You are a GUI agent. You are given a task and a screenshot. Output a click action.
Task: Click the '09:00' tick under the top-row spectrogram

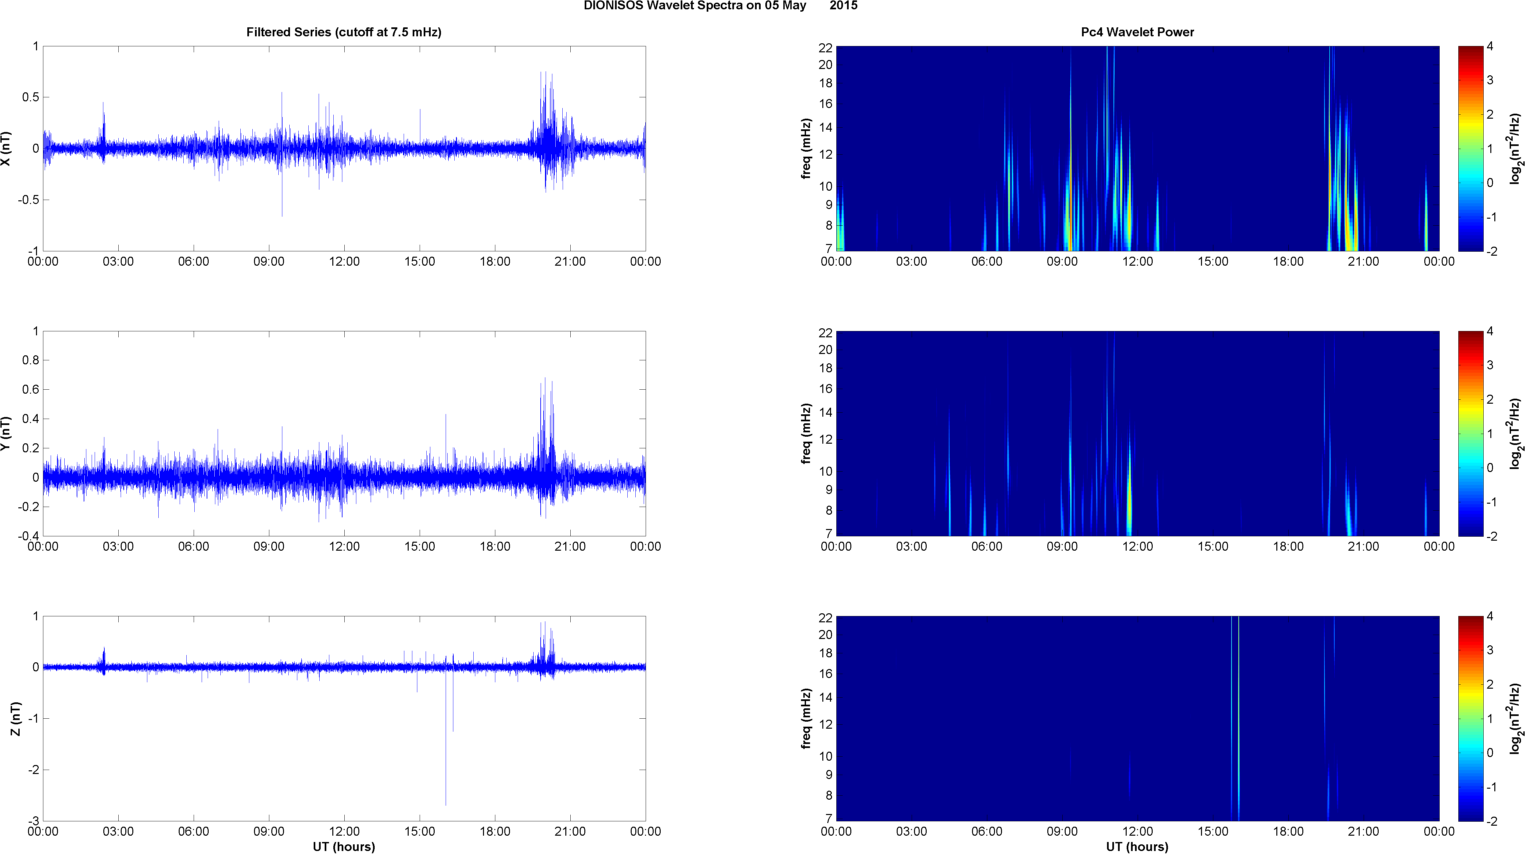click(1062, 262)
